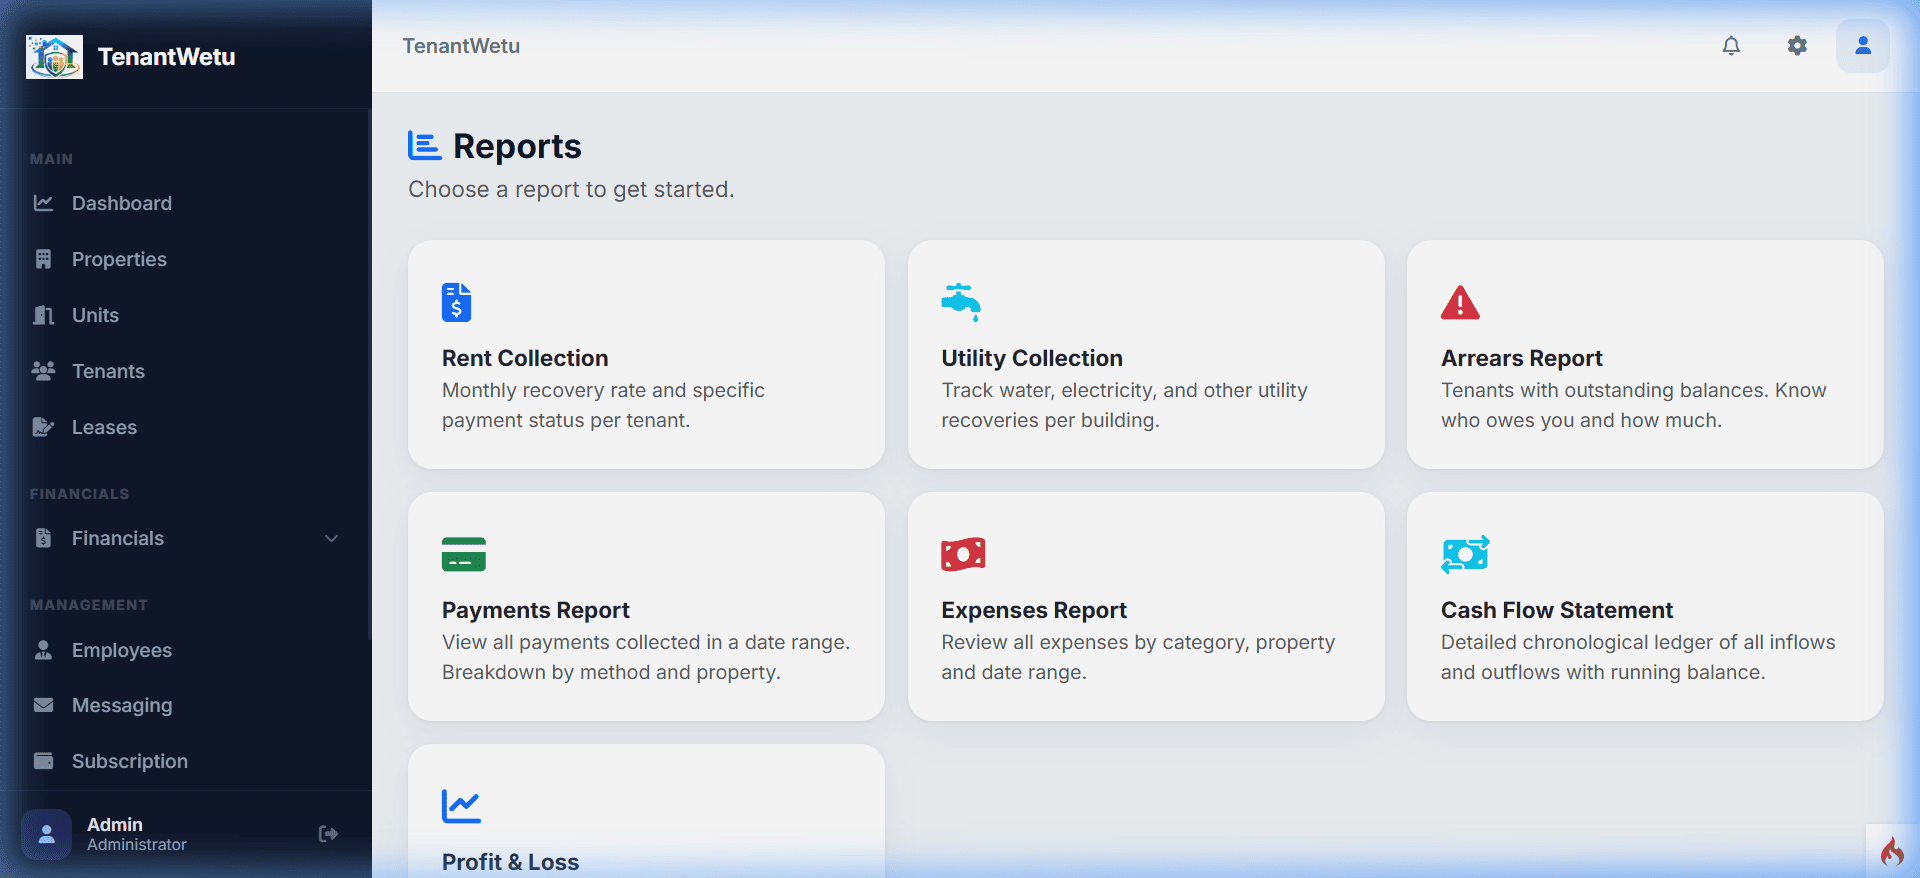Click 'Review all expenses by category' description
The image size is (1920, 878).
tap(1095, 642)
